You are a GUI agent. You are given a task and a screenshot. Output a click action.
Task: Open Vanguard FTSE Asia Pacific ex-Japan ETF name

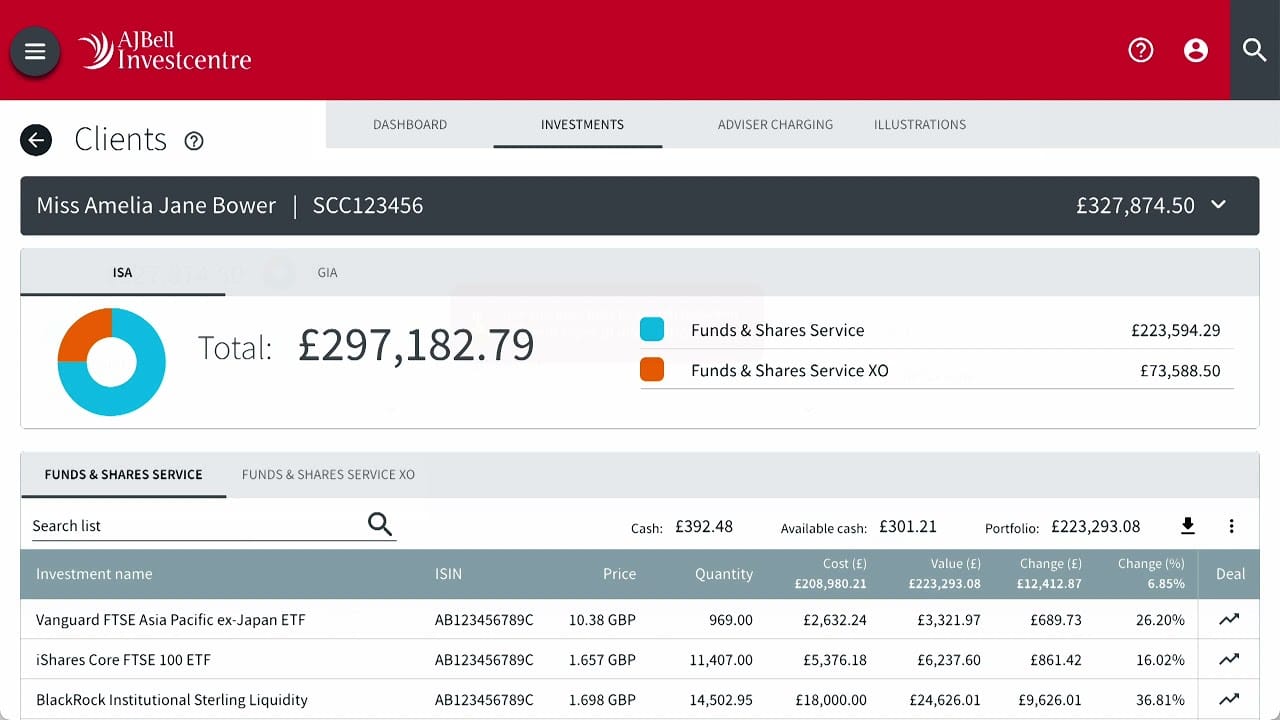point(171,620)
